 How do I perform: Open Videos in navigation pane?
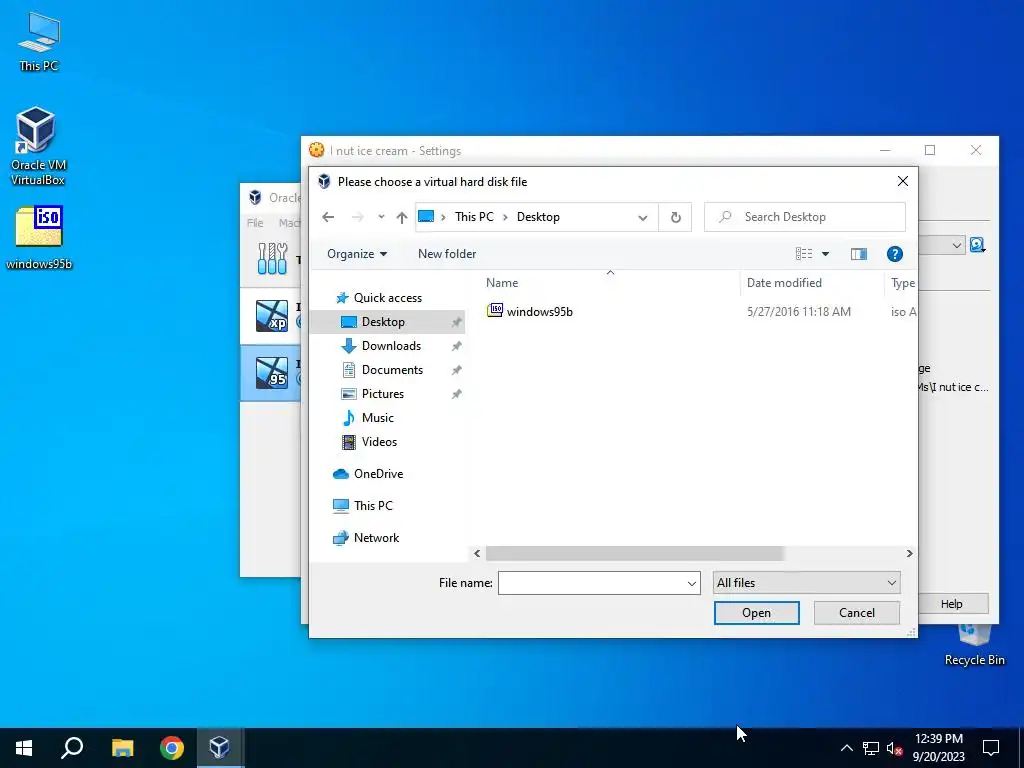tap(379, 442)
